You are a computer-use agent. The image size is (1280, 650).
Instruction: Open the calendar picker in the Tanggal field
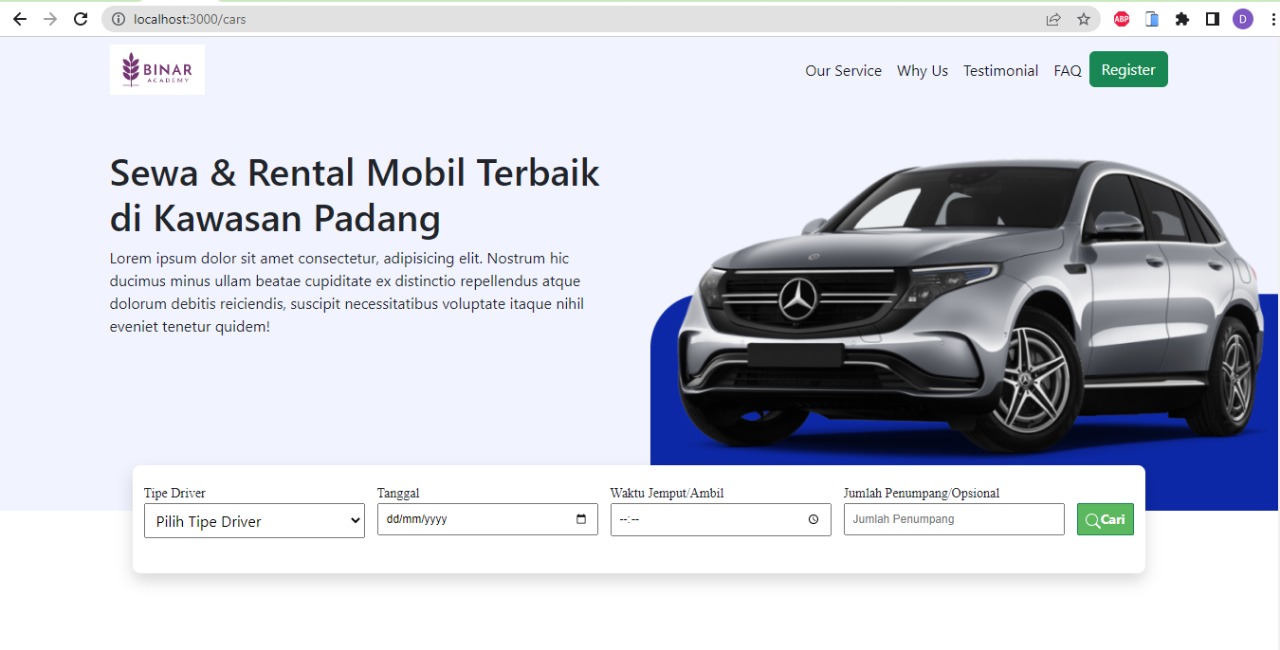coord(580,519)
